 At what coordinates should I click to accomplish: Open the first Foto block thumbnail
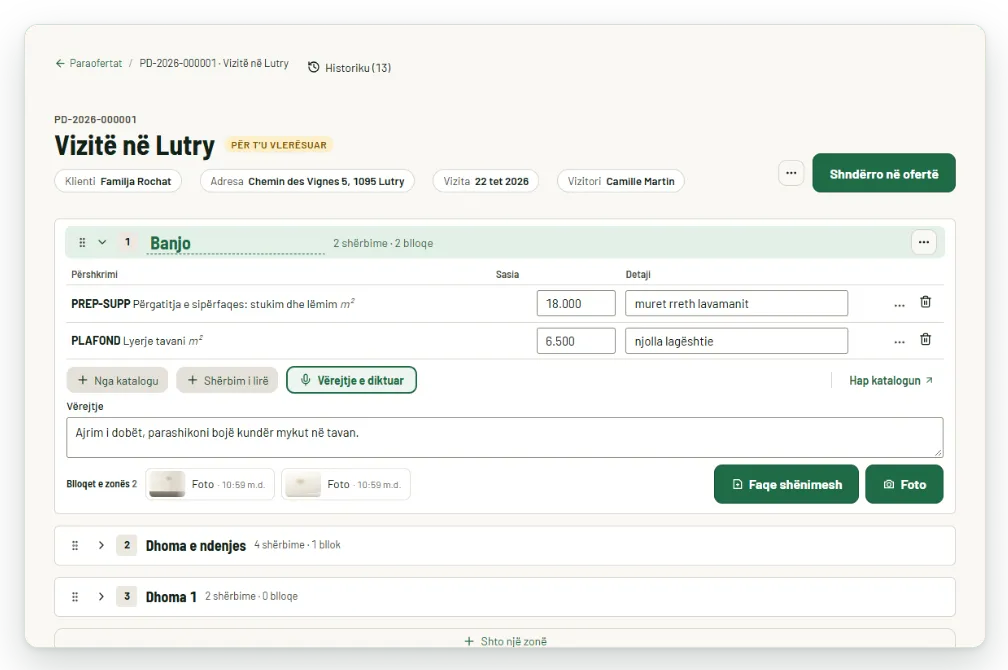coord(210,484)
